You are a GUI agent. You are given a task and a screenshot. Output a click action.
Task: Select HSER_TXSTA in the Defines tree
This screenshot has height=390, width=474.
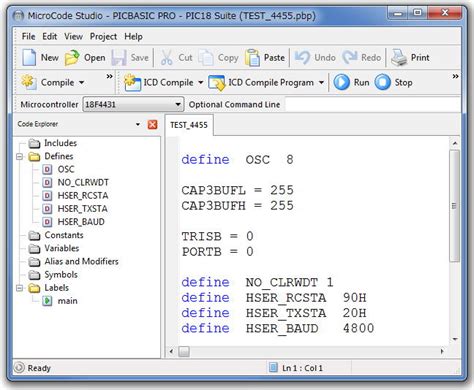pyautogui.click(x=82, y=209)
